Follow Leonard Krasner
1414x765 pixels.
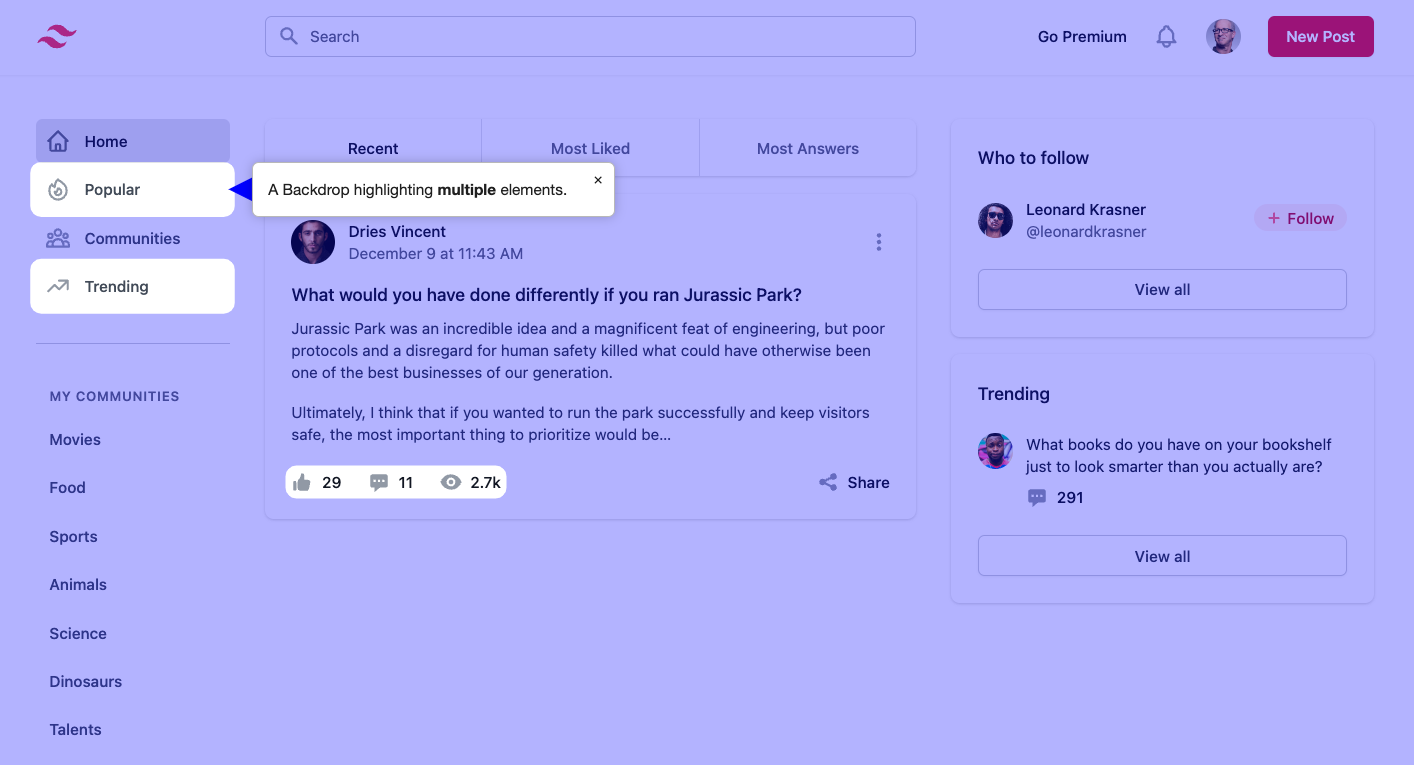pos(1300,219)
